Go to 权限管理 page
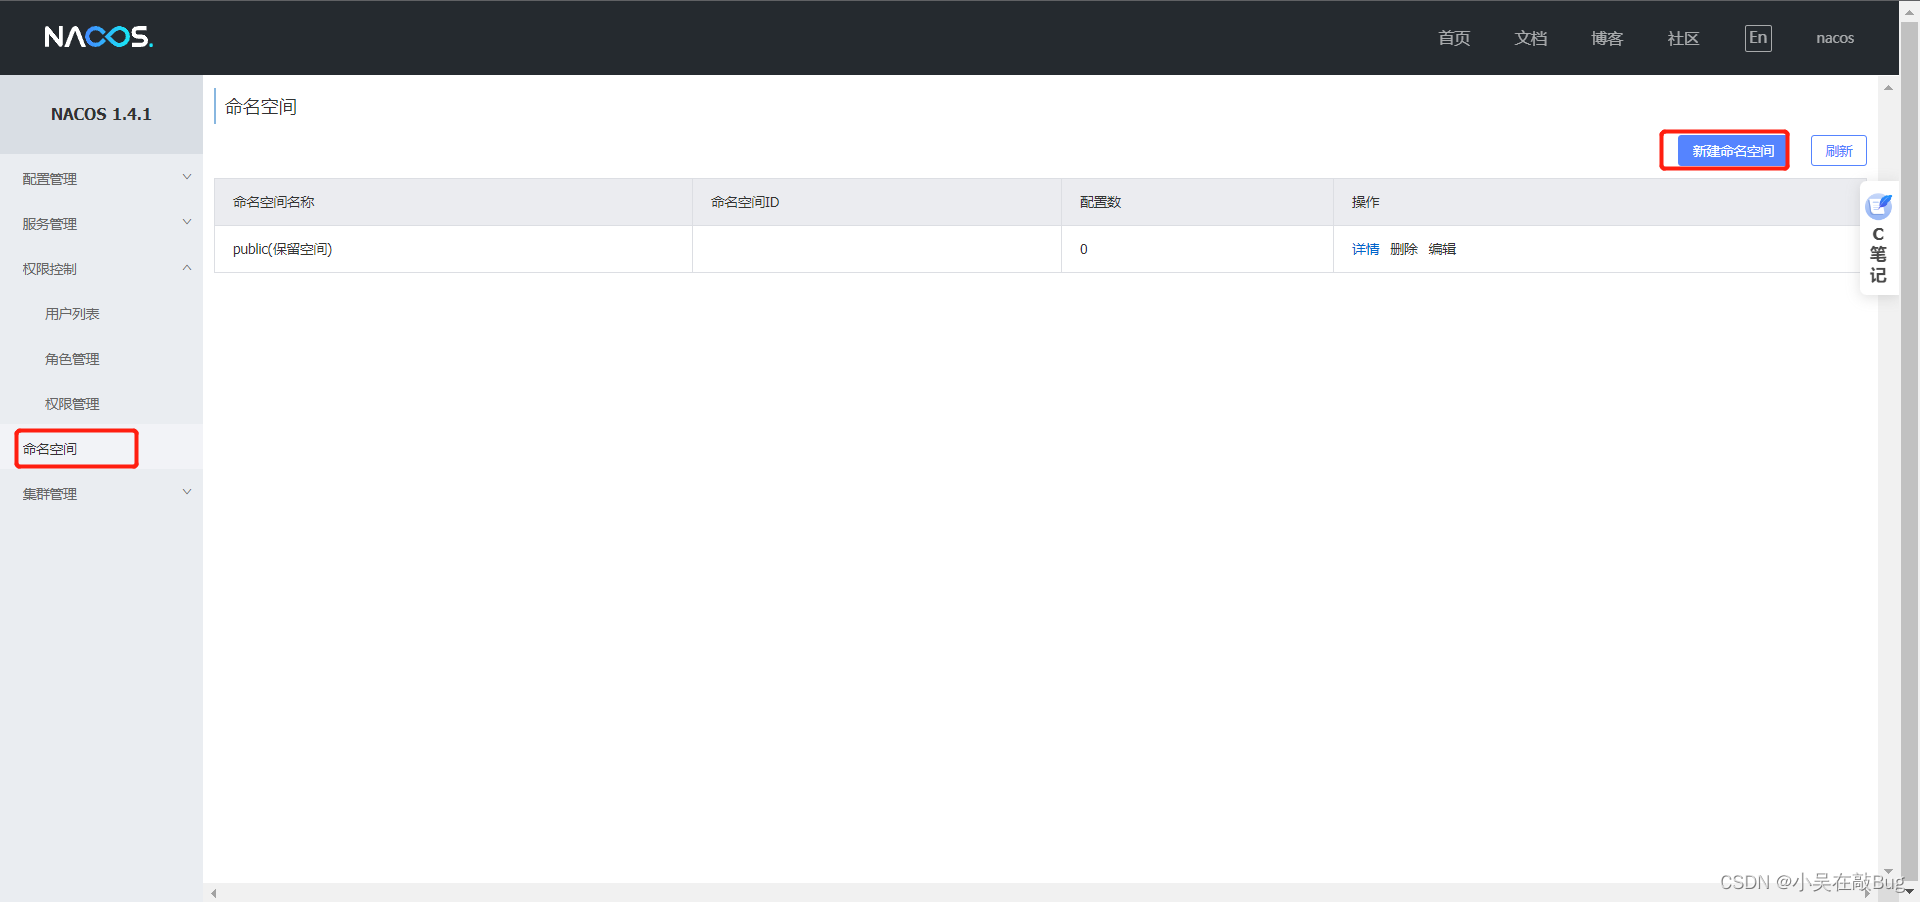1920x902 pixels. click(72, 404)
